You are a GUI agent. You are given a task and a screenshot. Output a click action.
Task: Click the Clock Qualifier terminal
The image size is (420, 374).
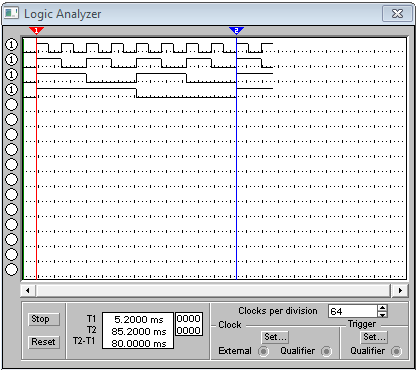[326, 351]
